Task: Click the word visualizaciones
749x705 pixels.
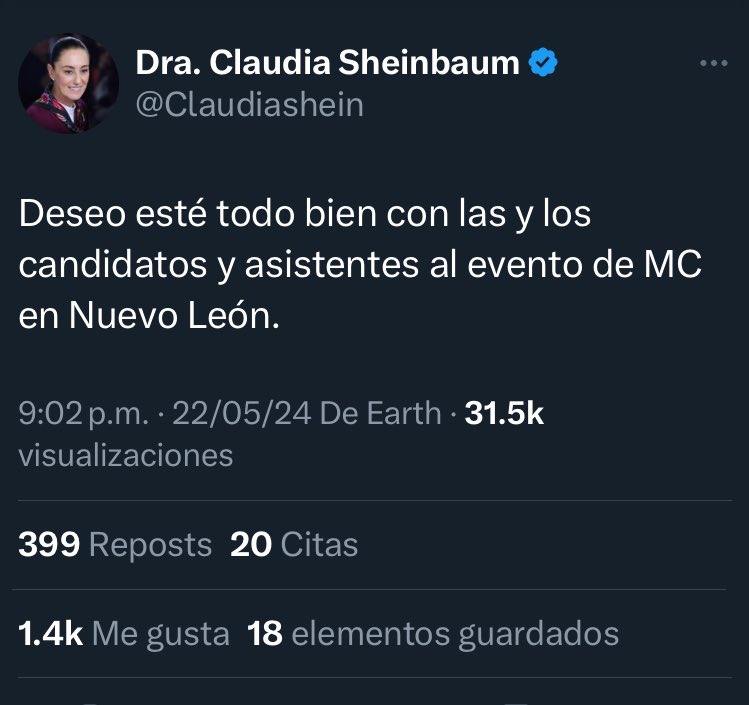Action: point(126,455)
